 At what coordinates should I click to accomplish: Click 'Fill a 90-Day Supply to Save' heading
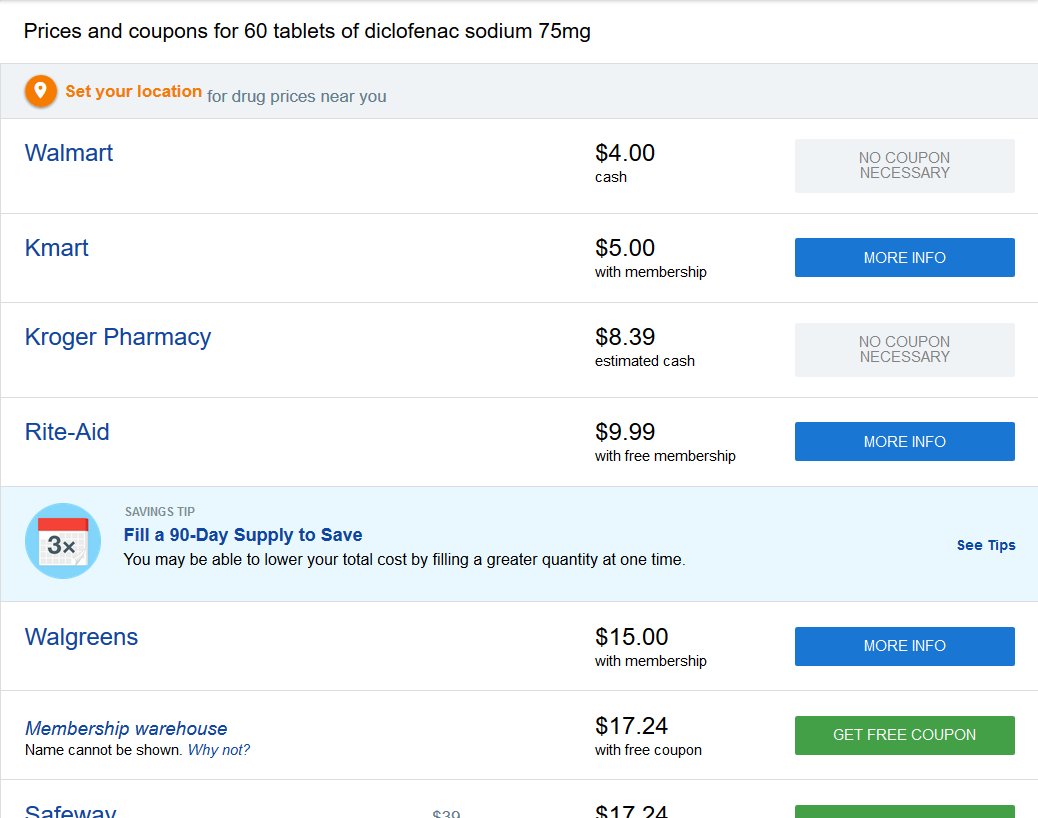243,535
